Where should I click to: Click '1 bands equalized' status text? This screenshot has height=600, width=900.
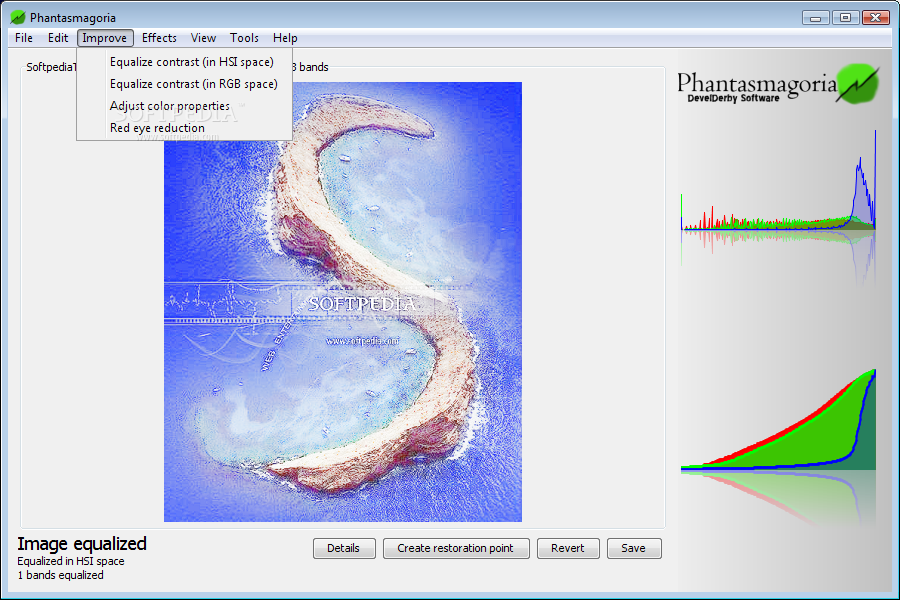click(x=60, y=575)
